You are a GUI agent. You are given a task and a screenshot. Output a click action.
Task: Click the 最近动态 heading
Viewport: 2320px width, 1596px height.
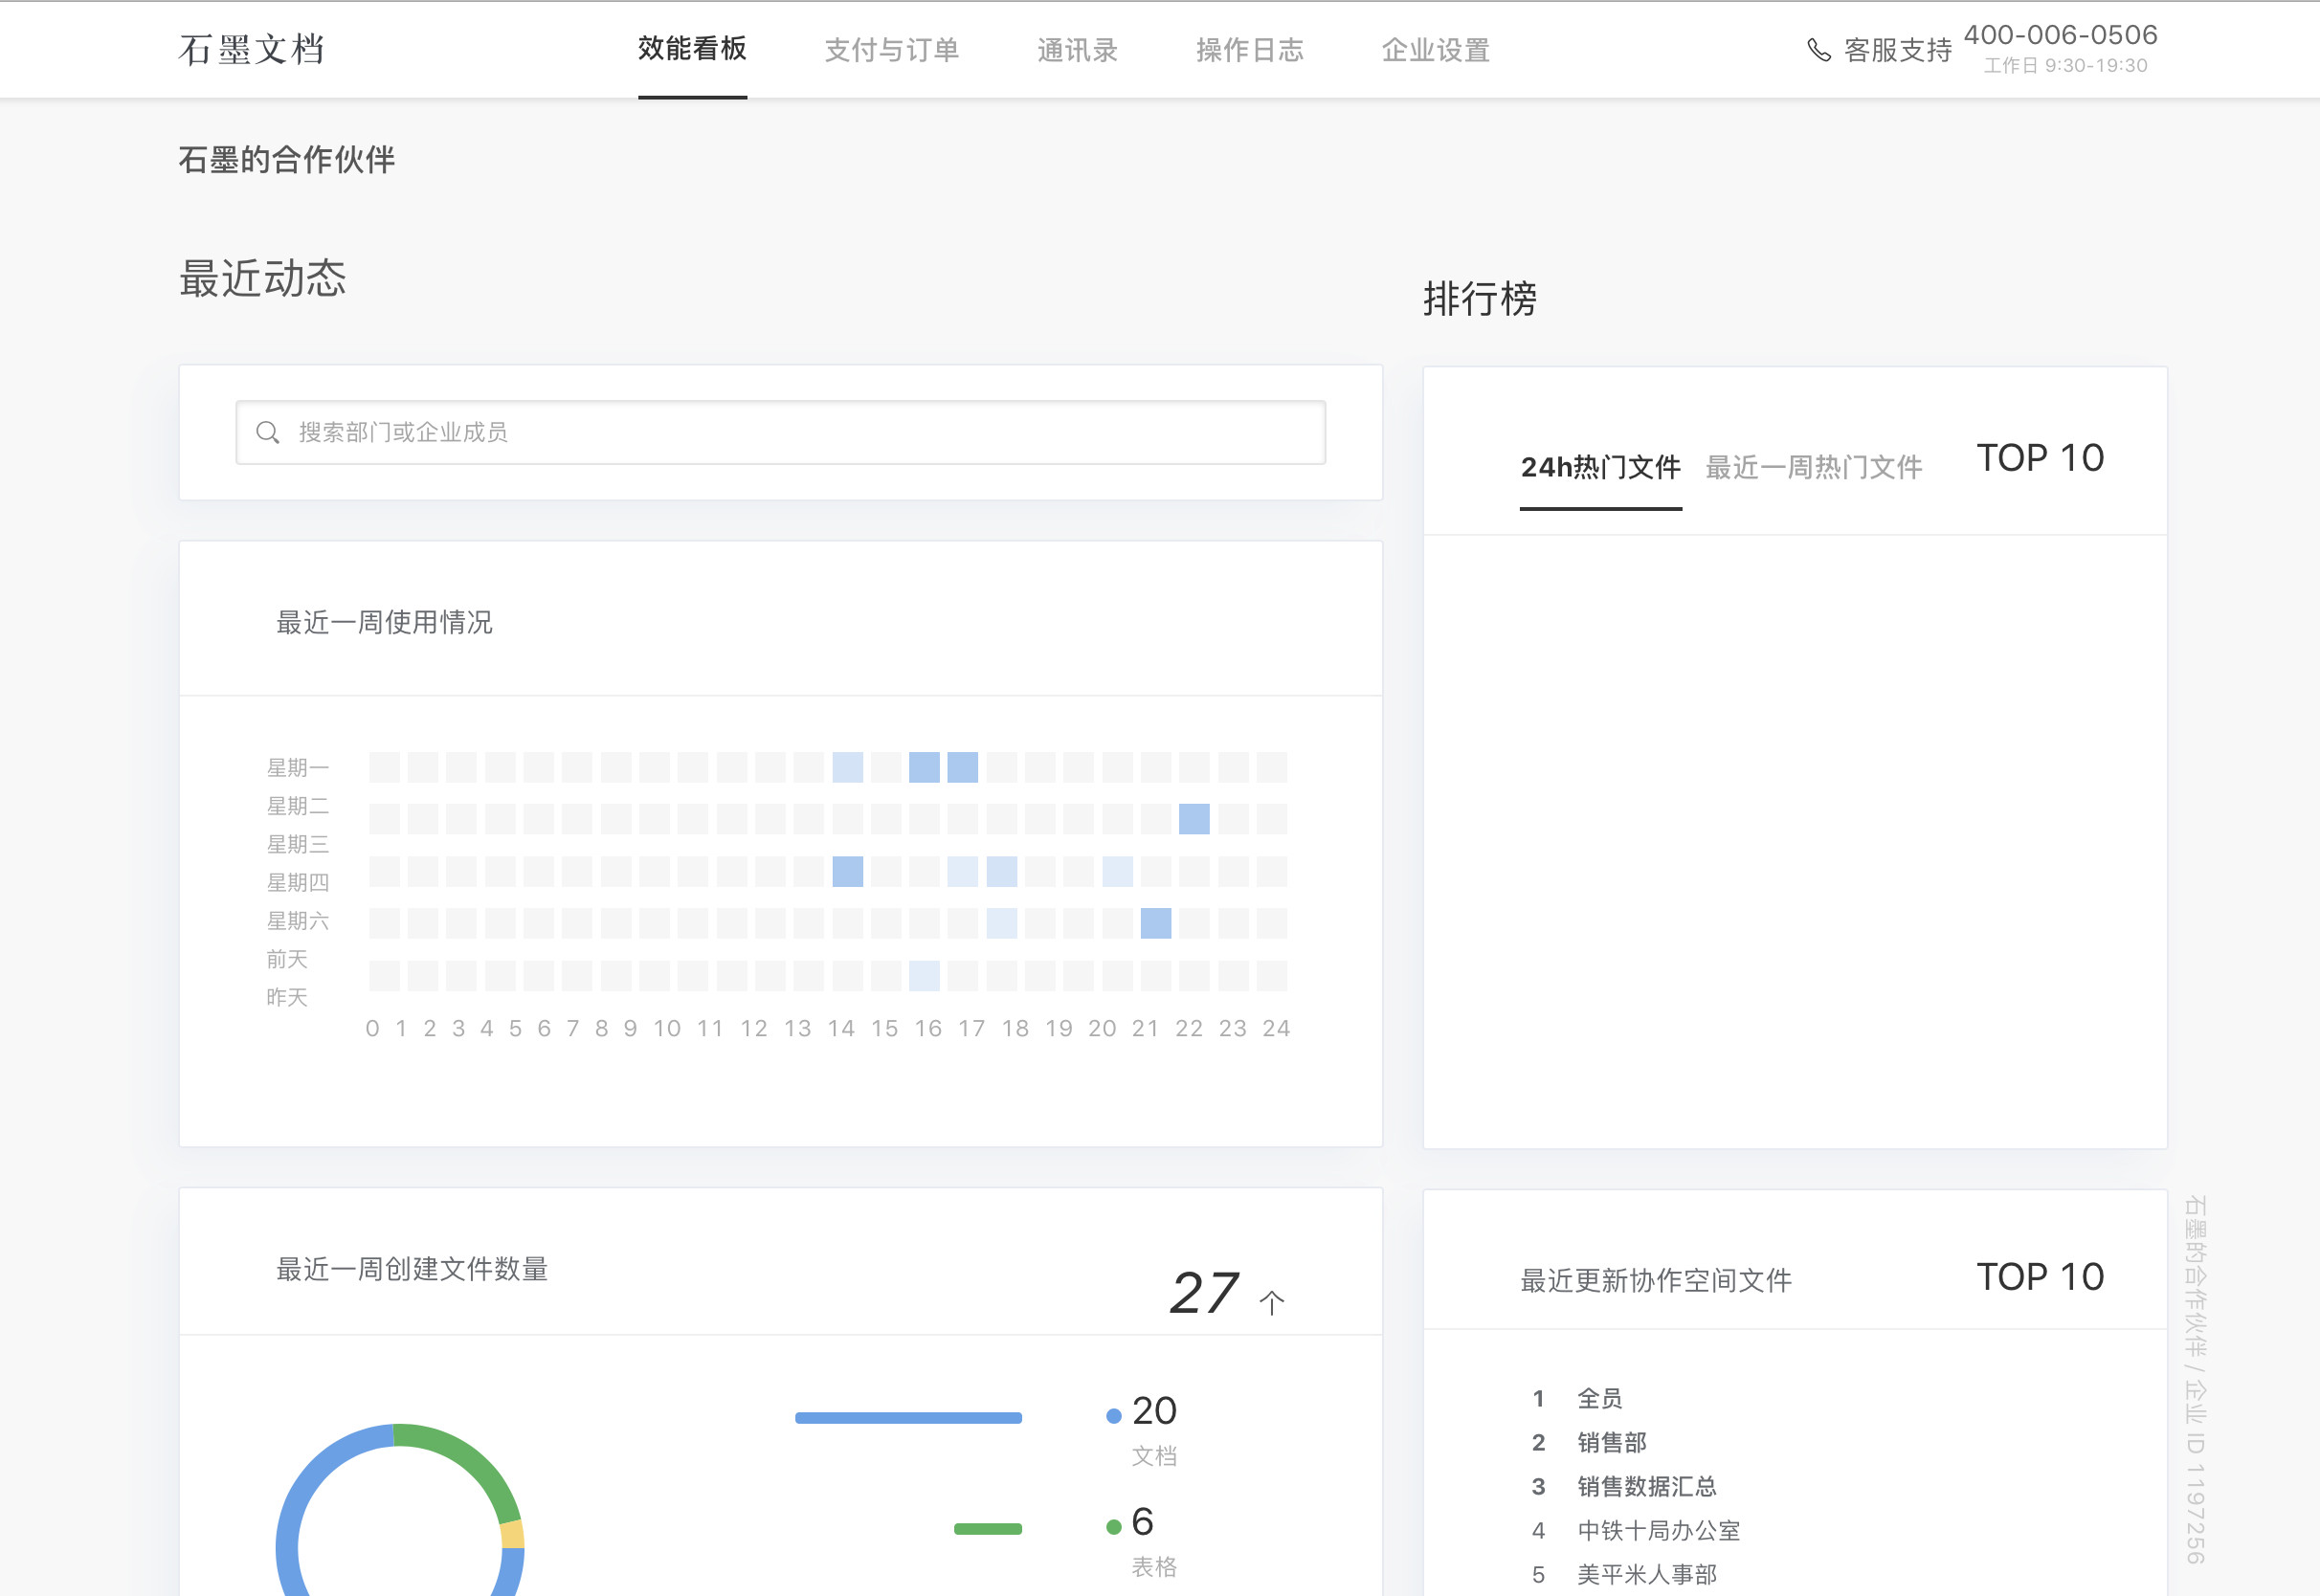(x=262, y=278)
